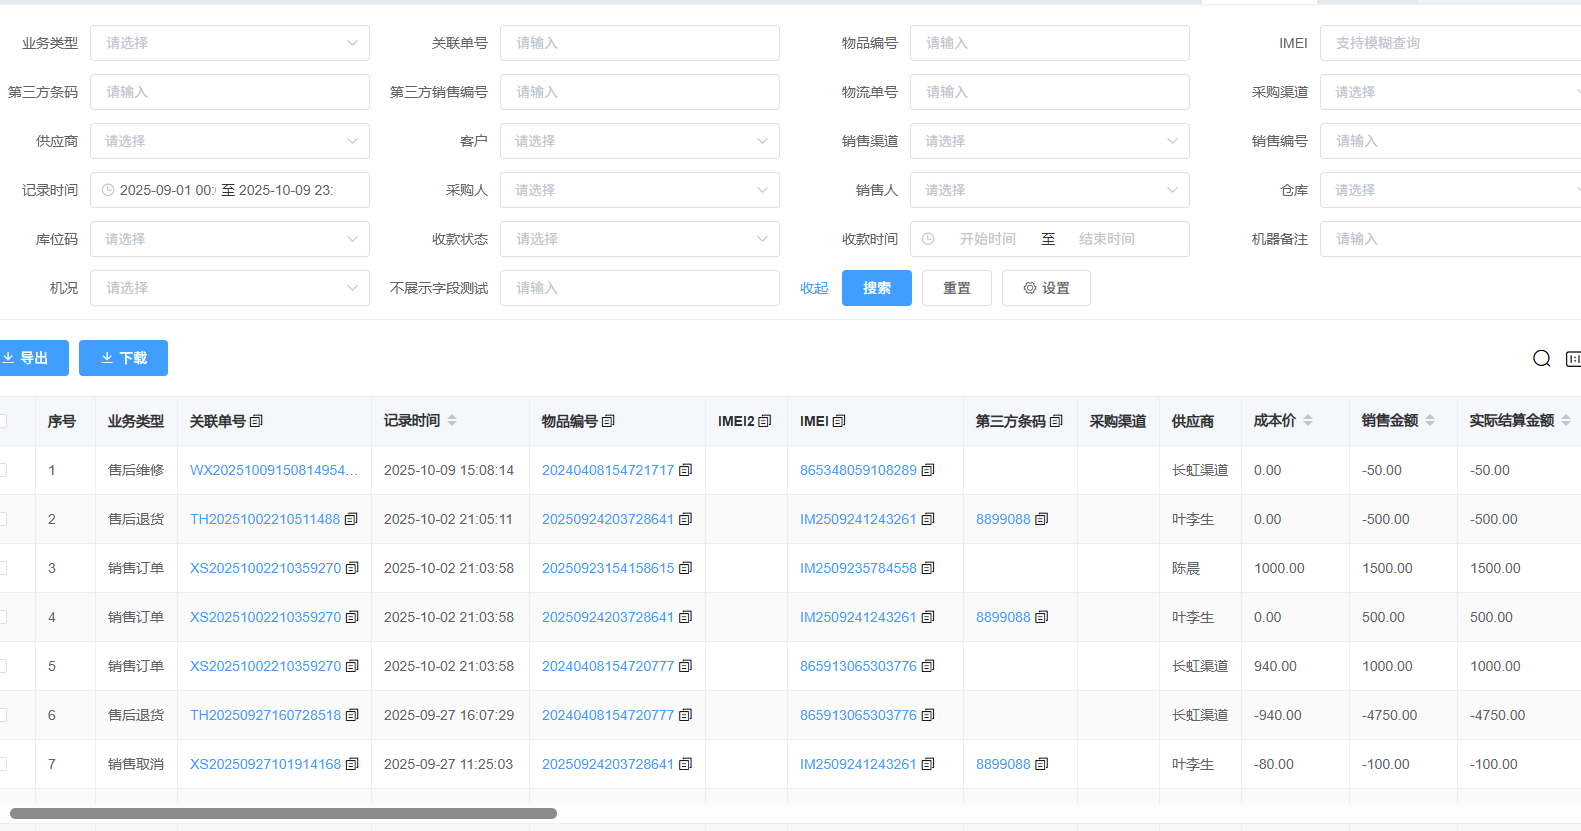1581x831 pixels.
Task: Open column settings icon at table top right
Action: pyautogui.click(x=1573, y=359)
